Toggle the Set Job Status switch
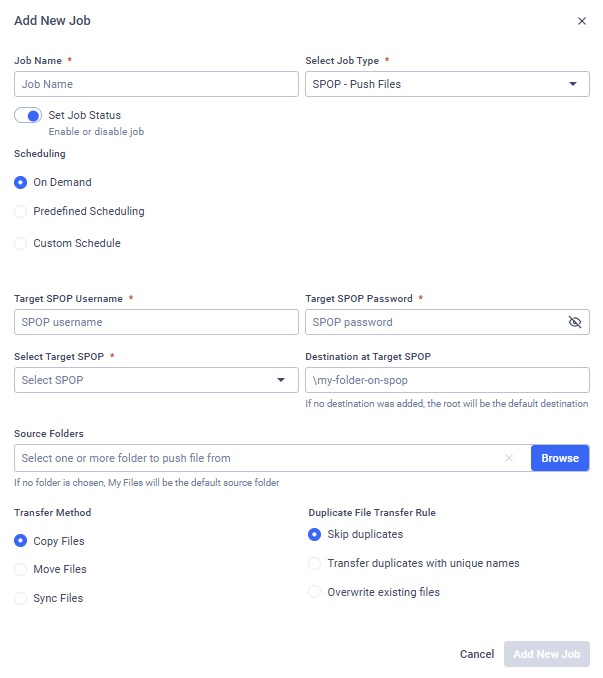 (27, 115)
